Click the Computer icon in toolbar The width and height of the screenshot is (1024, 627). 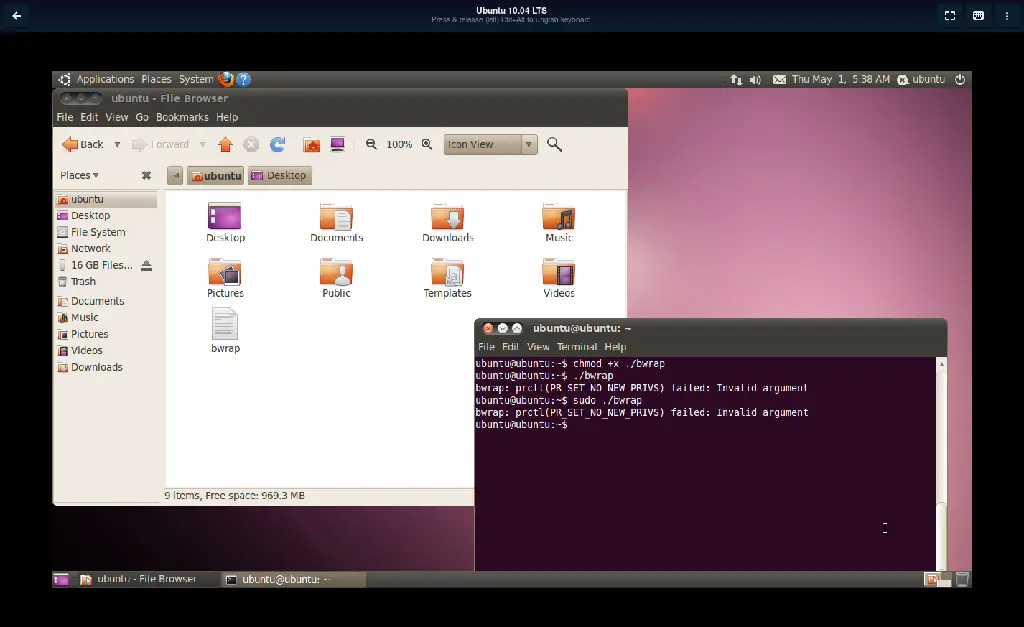point(337,144)
